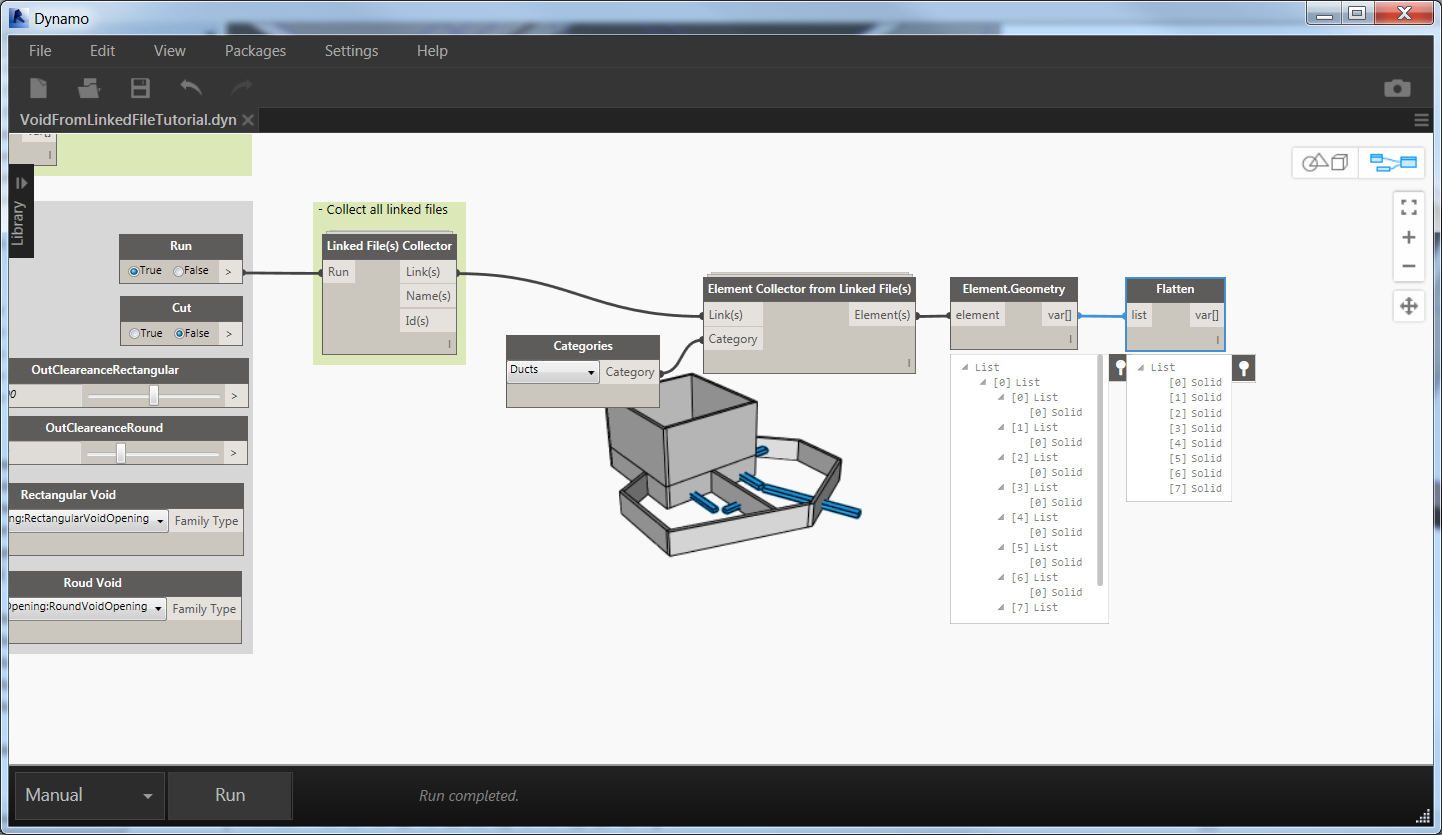The image size is (1442, 835).
Task: Switch to 3D geometry background preview
Action: pyautogui.click(x=1325, y=162)
